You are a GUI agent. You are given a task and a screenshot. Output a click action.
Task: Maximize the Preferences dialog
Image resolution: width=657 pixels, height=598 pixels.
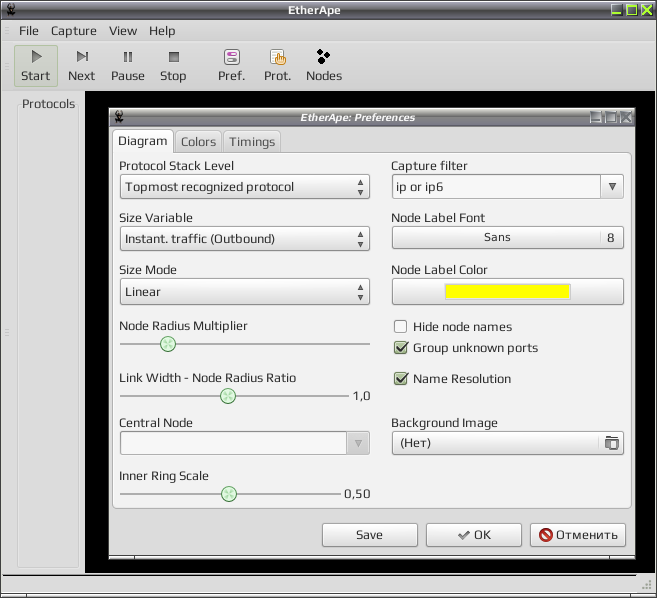tap(611, 117)
